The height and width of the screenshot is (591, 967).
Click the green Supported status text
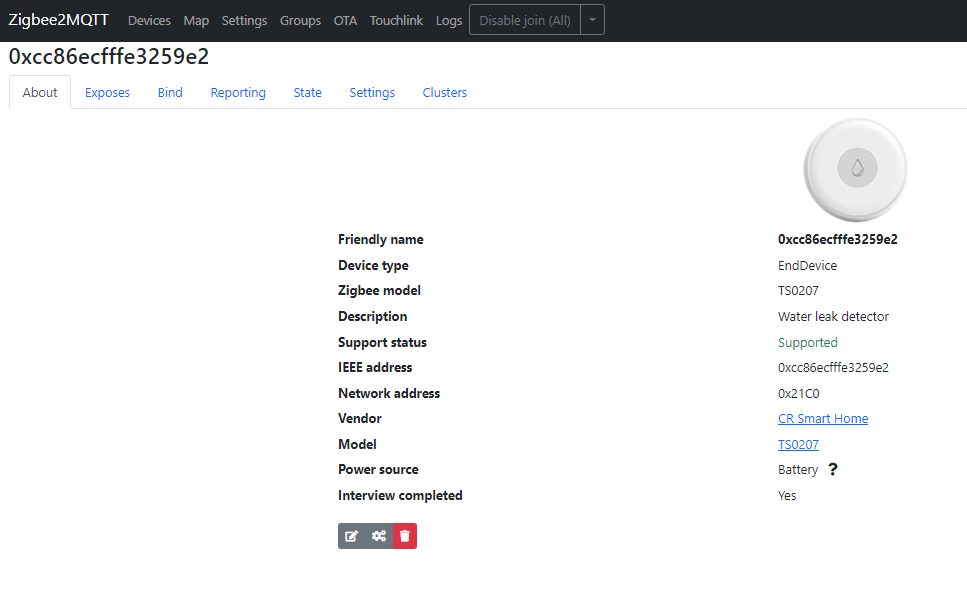[807, 342]
